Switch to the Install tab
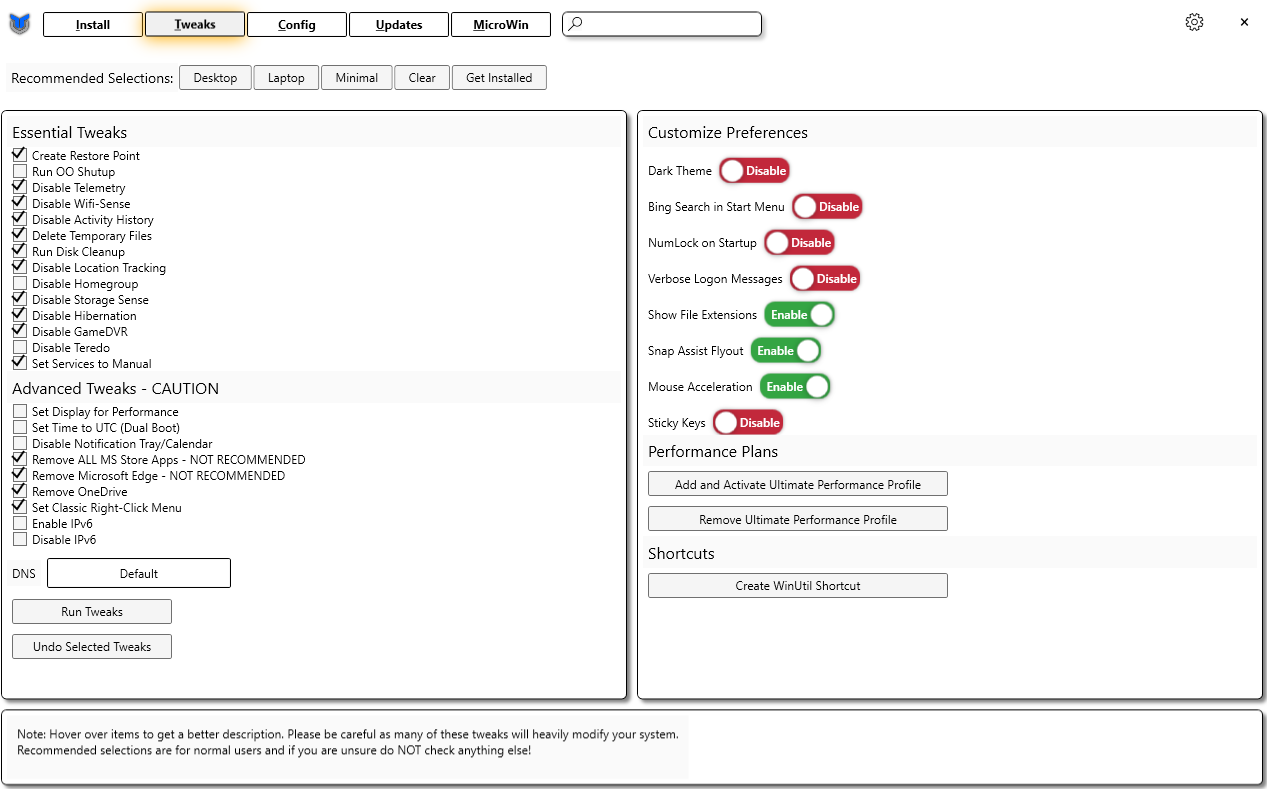1269x791 pixels. [93, 25]
